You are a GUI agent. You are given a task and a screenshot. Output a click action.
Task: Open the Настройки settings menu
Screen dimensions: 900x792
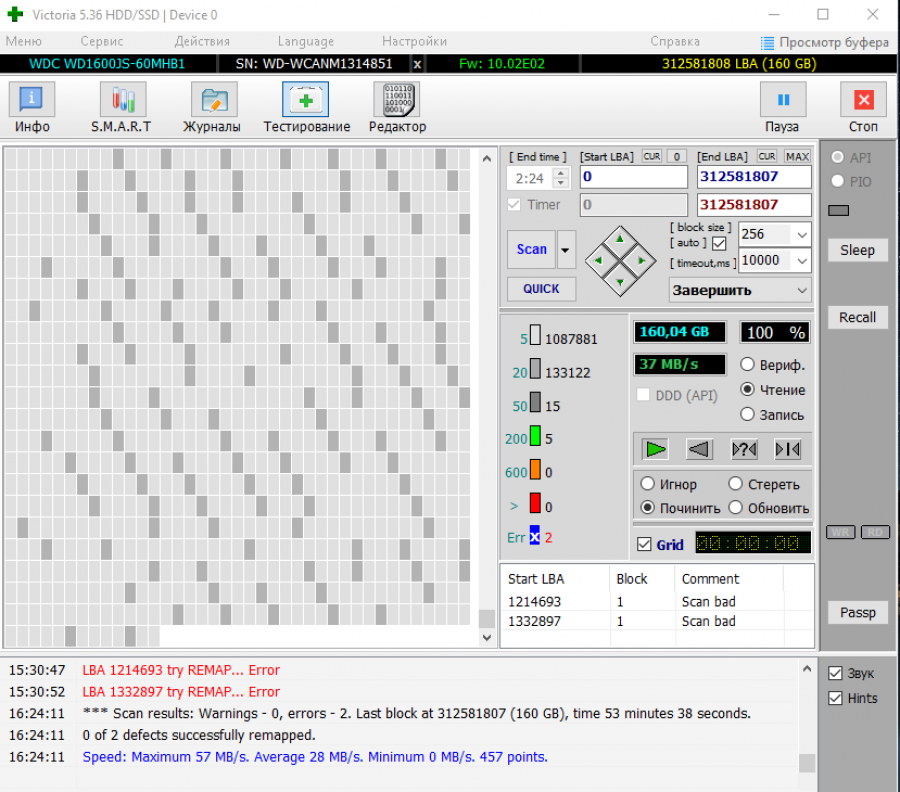click(414, 41)
